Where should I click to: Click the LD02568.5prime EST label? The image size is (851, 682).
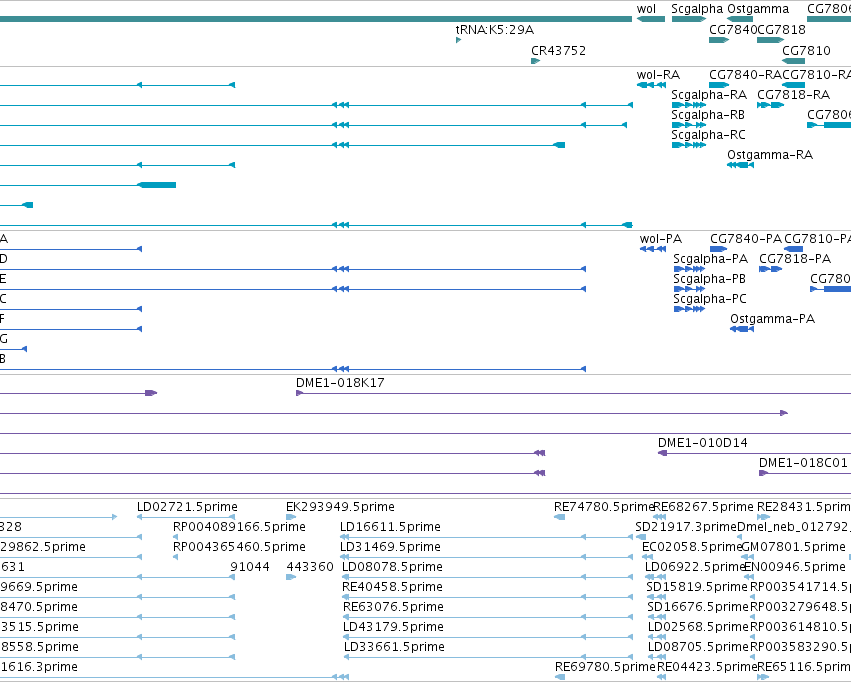click(698, 628)
